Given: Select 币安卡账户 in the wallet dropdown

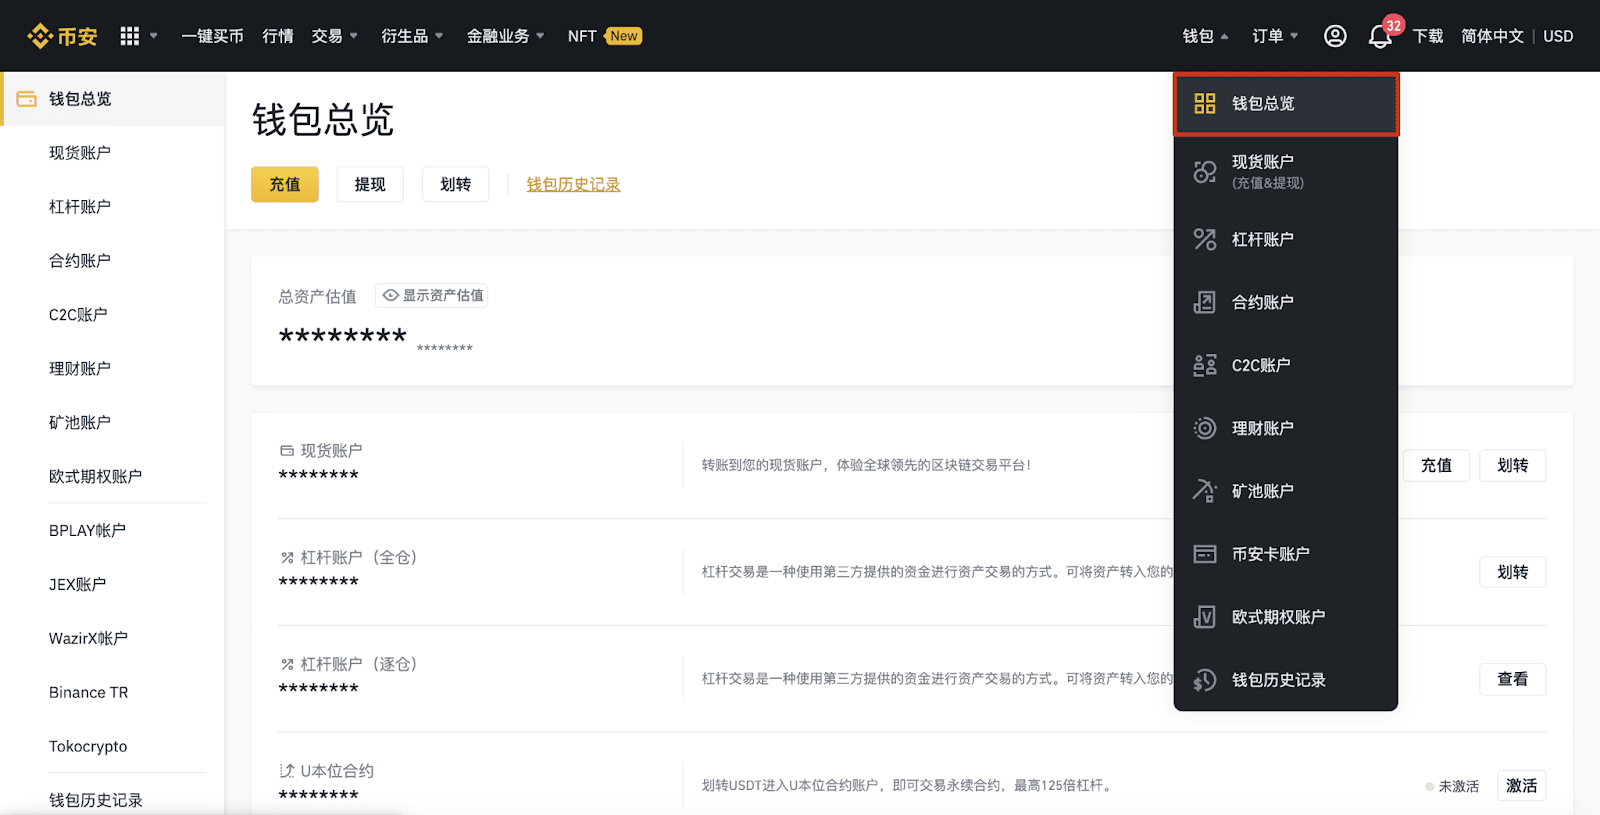Looking at the screenshot, I should (1286, 554).
